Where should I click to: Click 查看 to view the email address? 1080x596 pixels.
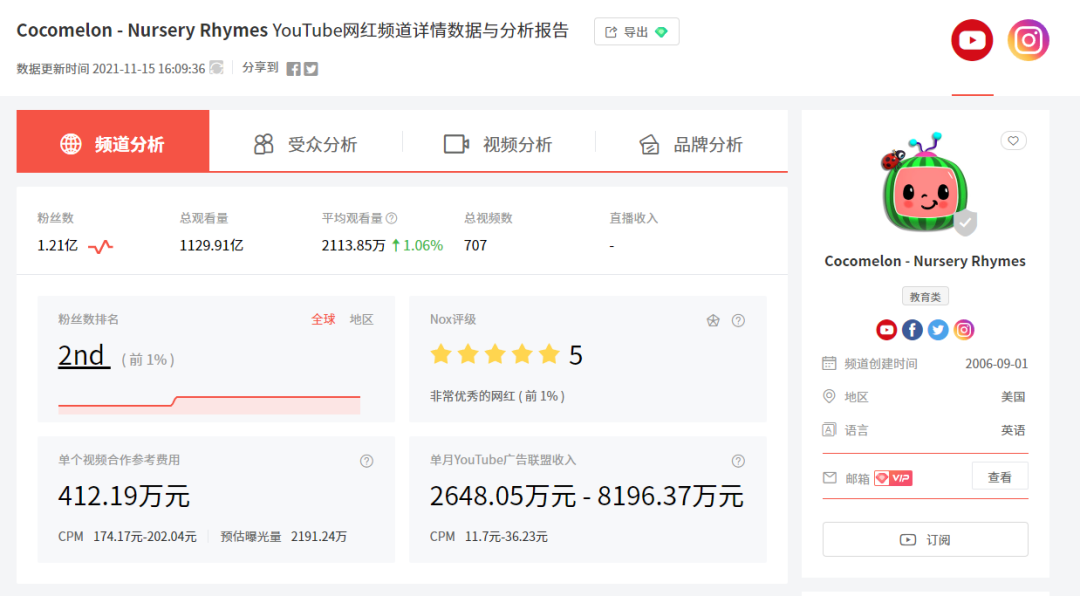[1000, 477]
